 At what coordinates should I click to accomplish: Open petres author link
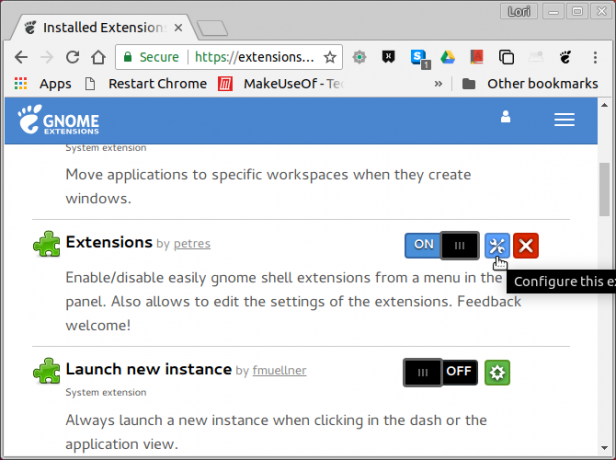point(192,244)
